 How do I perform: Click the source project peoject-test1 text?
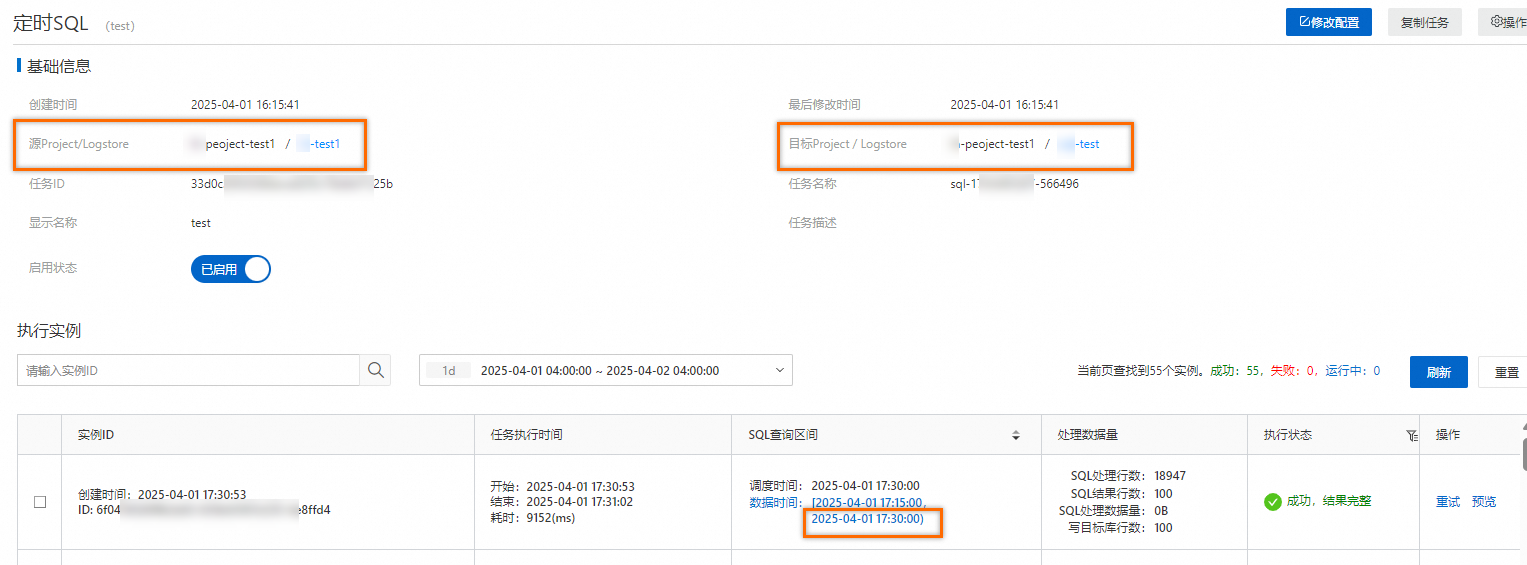coord(240,144)
